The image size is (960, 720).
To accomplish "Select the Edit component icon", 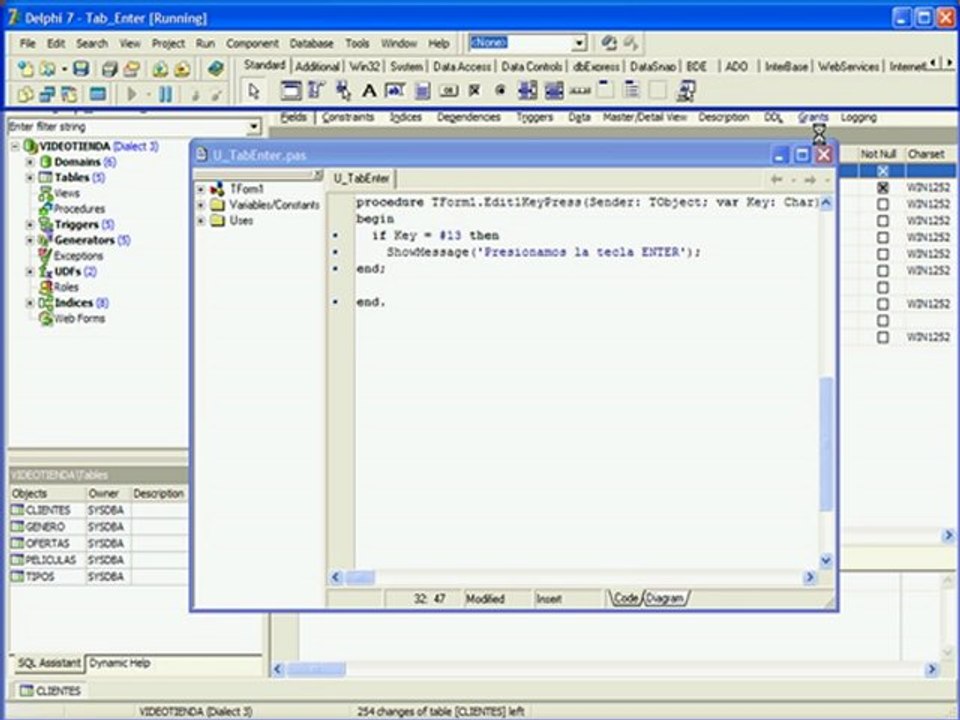I will 395,91.
